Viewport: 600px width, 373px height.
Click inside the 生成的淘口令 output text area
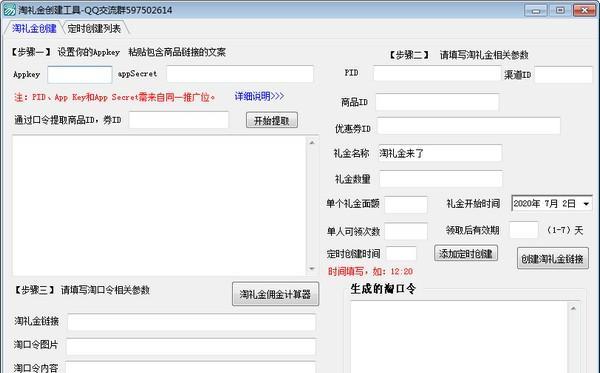pyautogui.click(x=459, y=337)
